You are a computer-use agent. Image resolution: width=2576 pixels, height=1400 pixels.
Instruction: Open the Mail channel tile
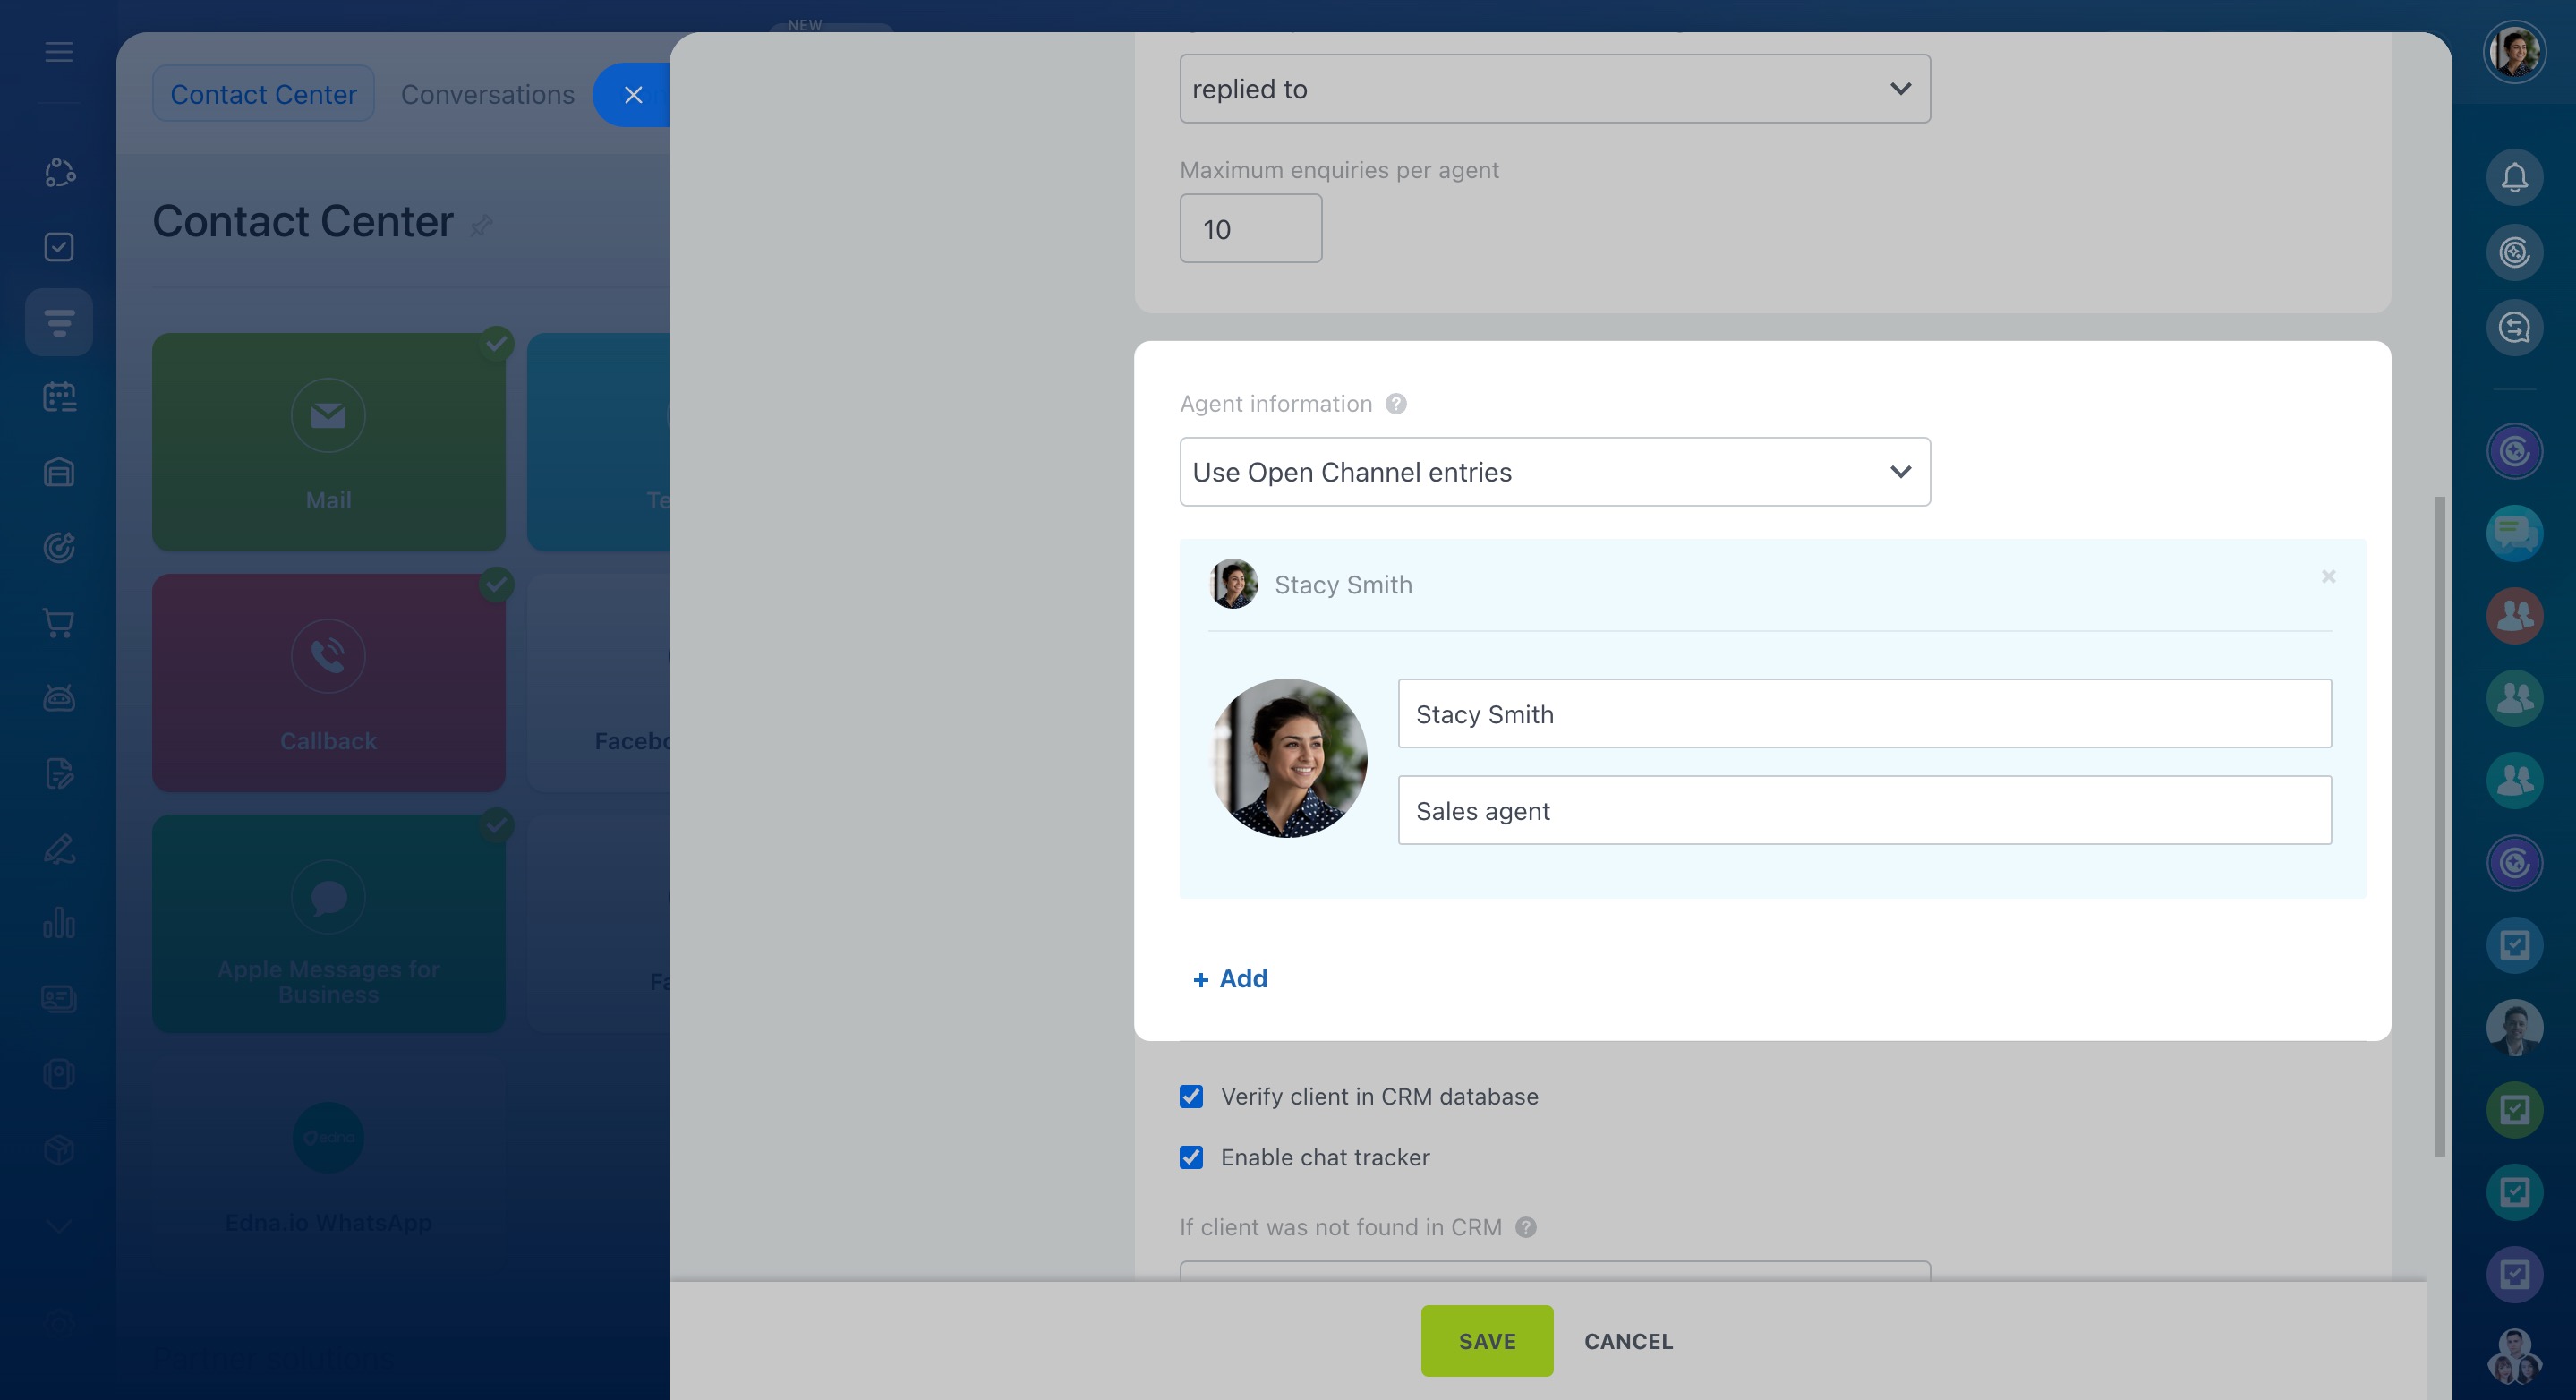[x=328, y=442]
